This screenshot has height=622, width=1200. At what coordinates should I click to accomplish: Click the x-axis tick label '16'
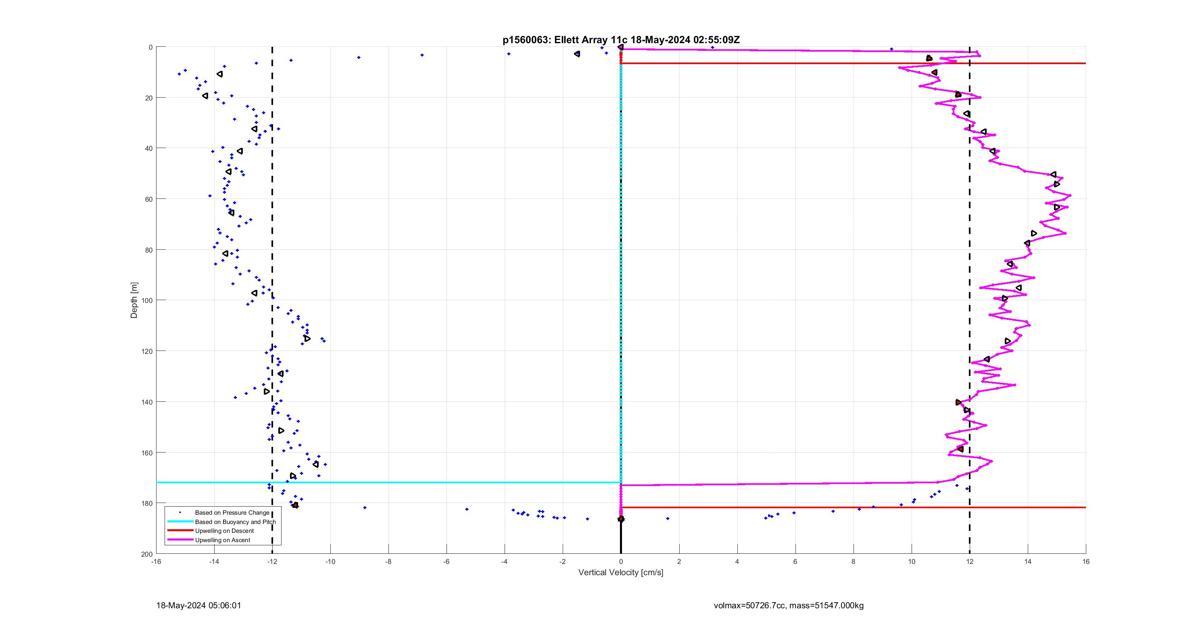1086,561
